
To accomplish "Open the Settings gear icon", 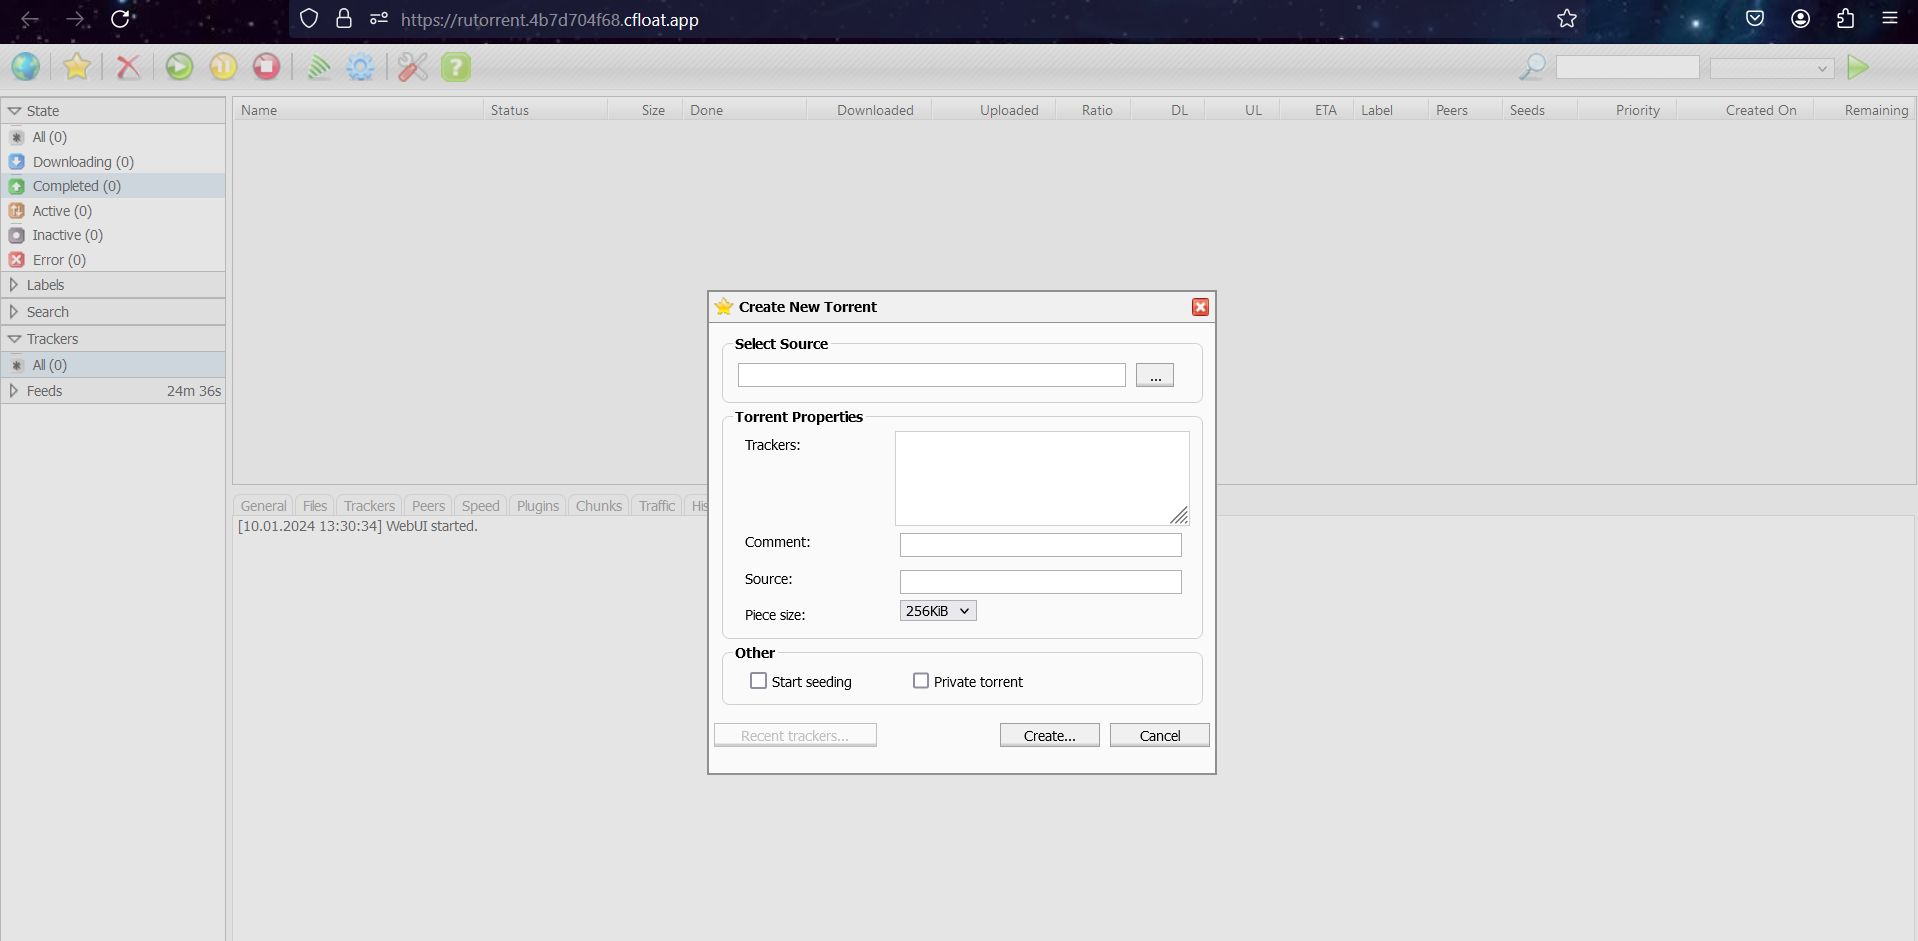I will [360, 67].
